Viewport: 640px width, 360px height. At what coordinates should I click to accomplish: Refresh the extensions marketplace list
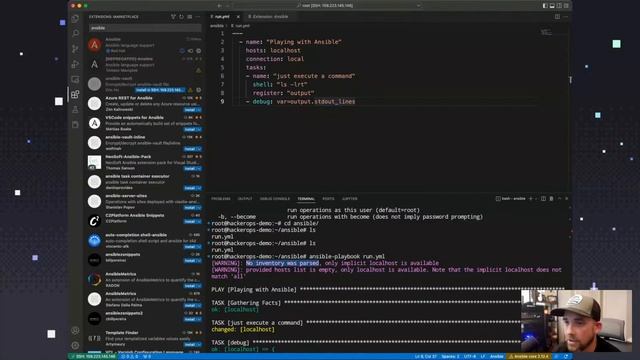[182, 17]
